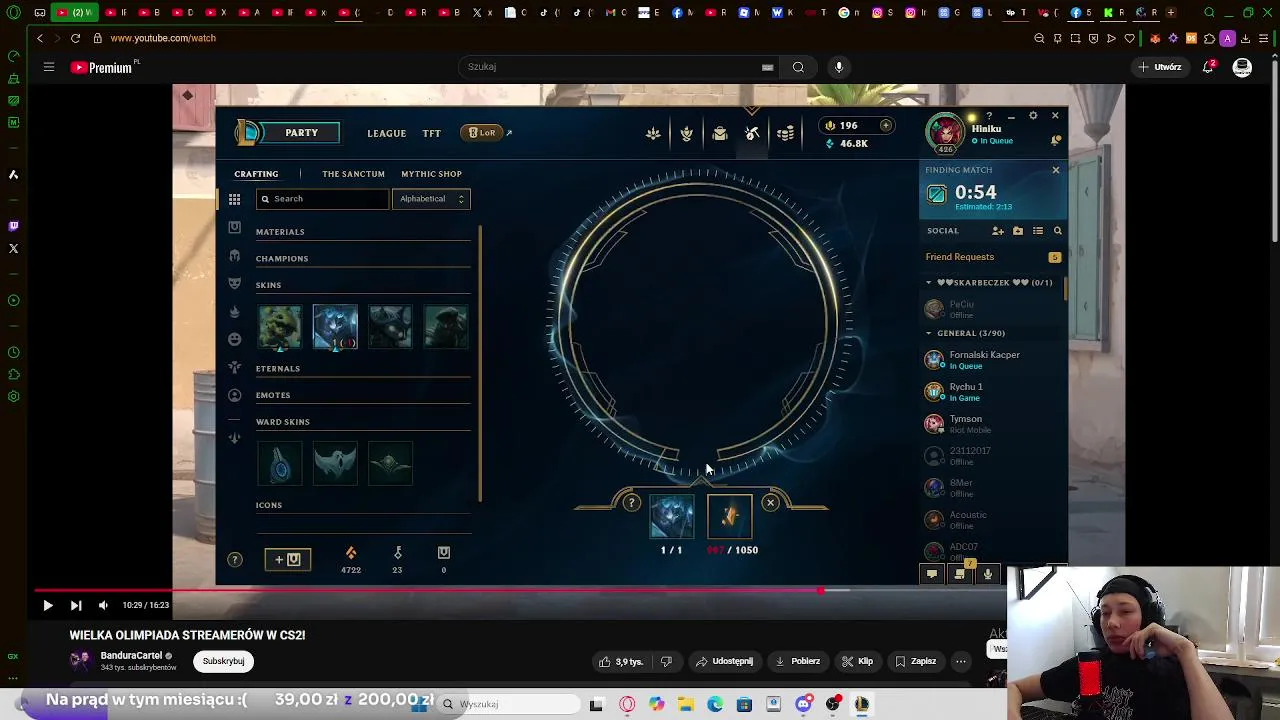Select friend Tymson

[992, 424]
